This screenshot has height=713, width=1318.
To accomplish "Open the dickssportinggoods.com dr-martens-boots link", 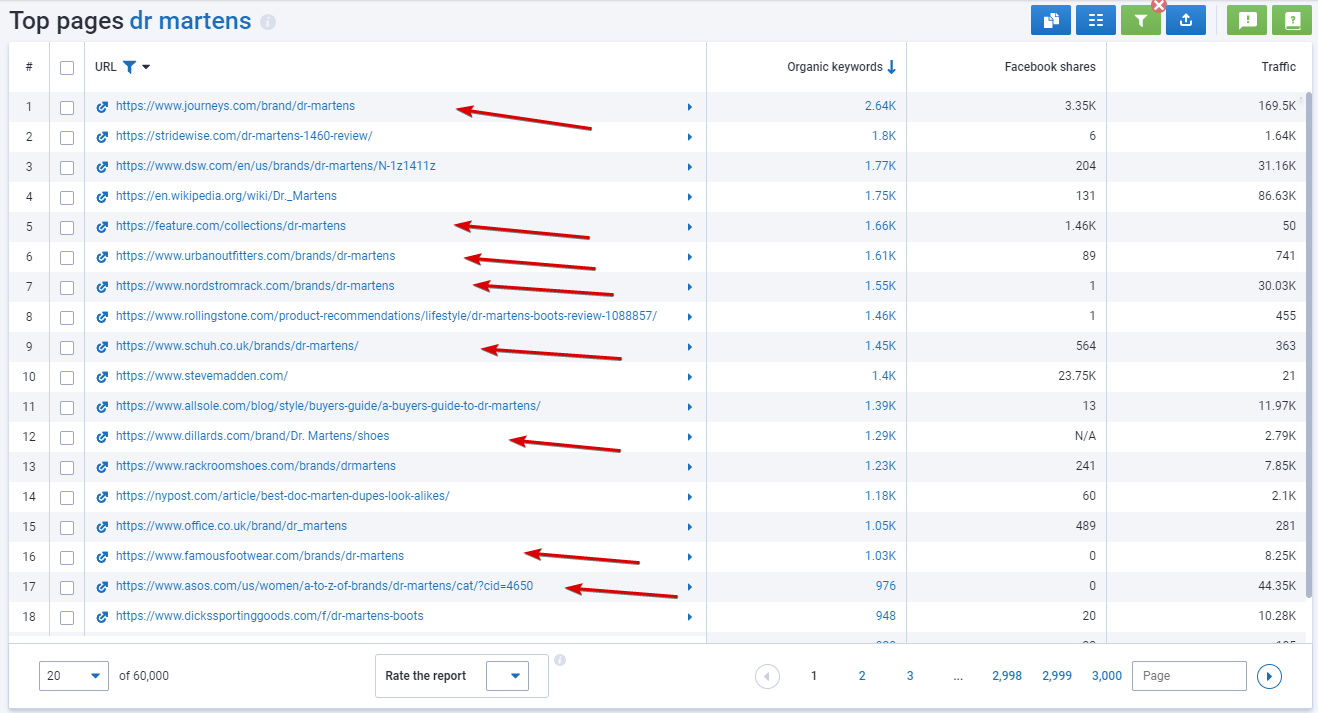I will pos(270,616).
